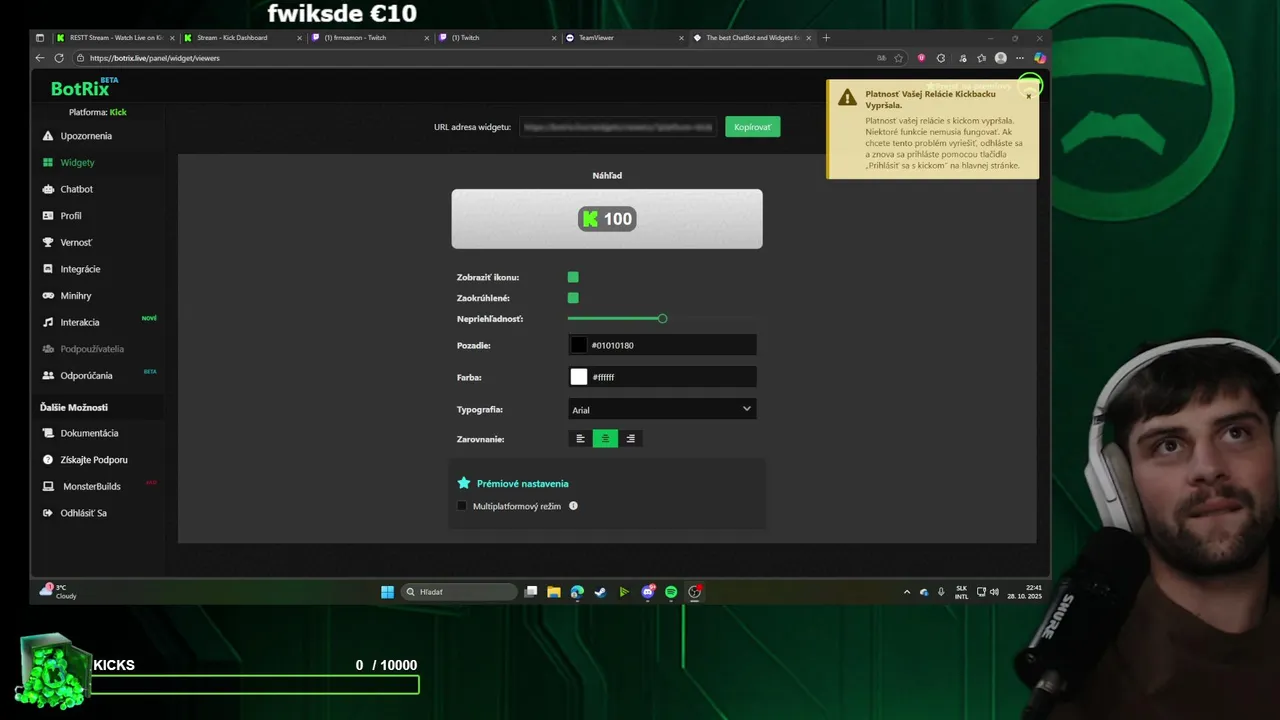Click the browser back arrow

click(41, 58)
